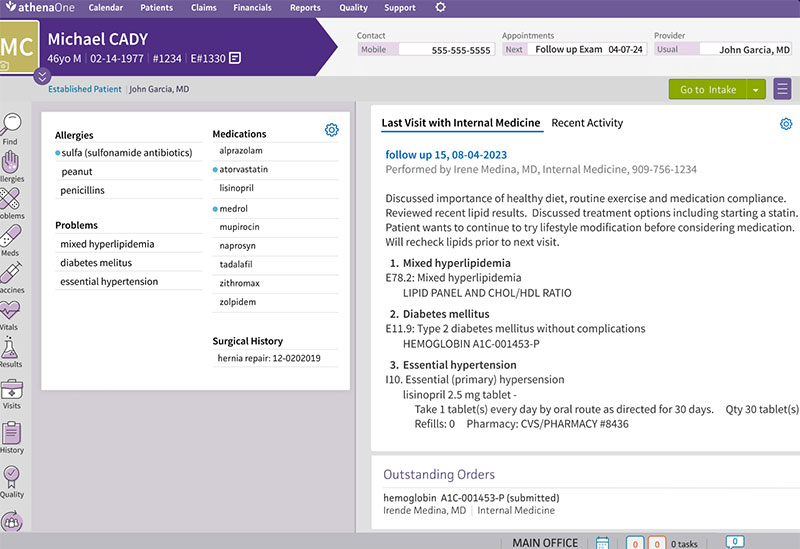Open the Financials menu
The width and height of the screenshot is (800, 549).
click(253, 8)
